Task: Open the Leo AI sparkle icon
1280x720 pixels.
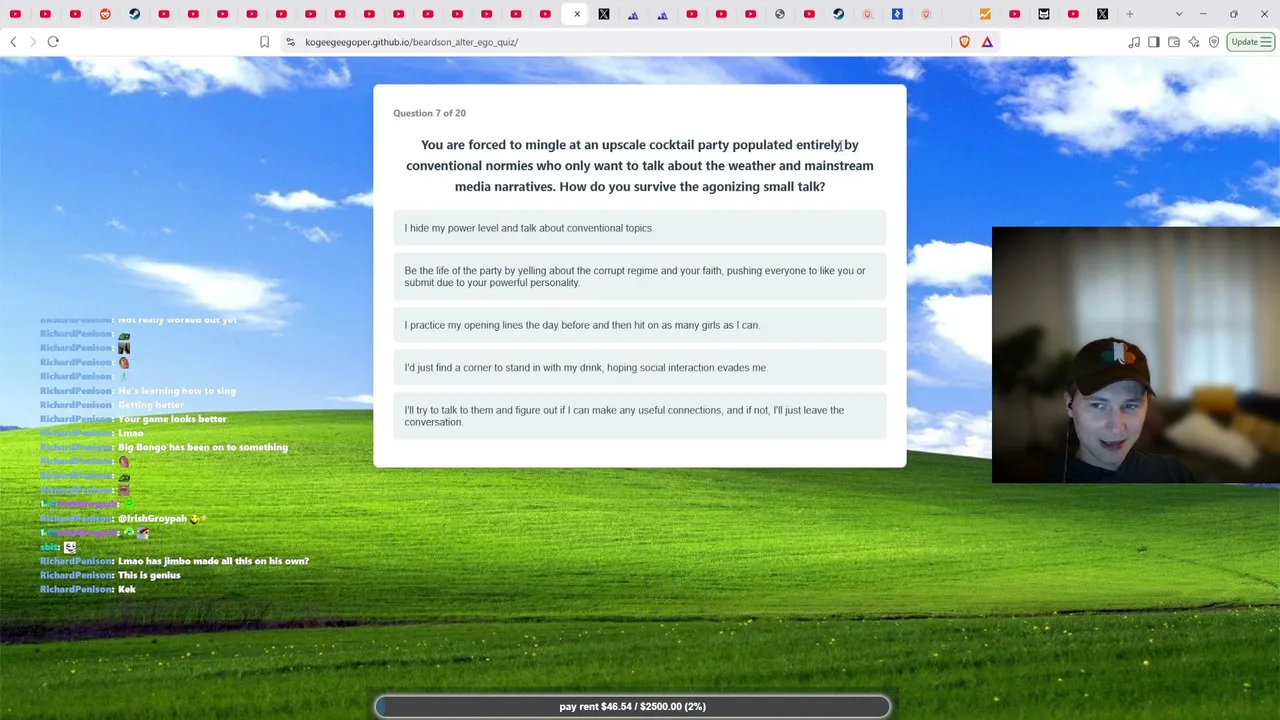Action: click(x=1194, y=42)
